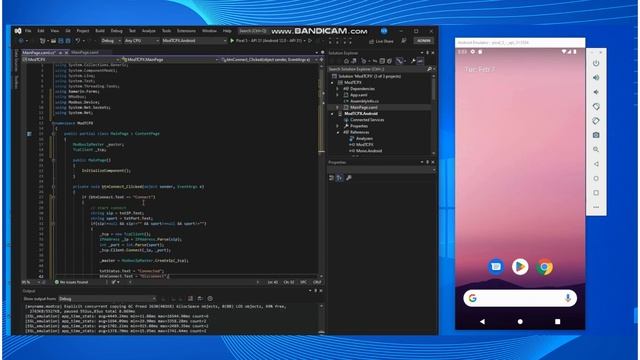Image resolution: width=640 pixels, height=360 pixels.
Task: Click the Visual Studio search box
Action: tap(253, 31)
